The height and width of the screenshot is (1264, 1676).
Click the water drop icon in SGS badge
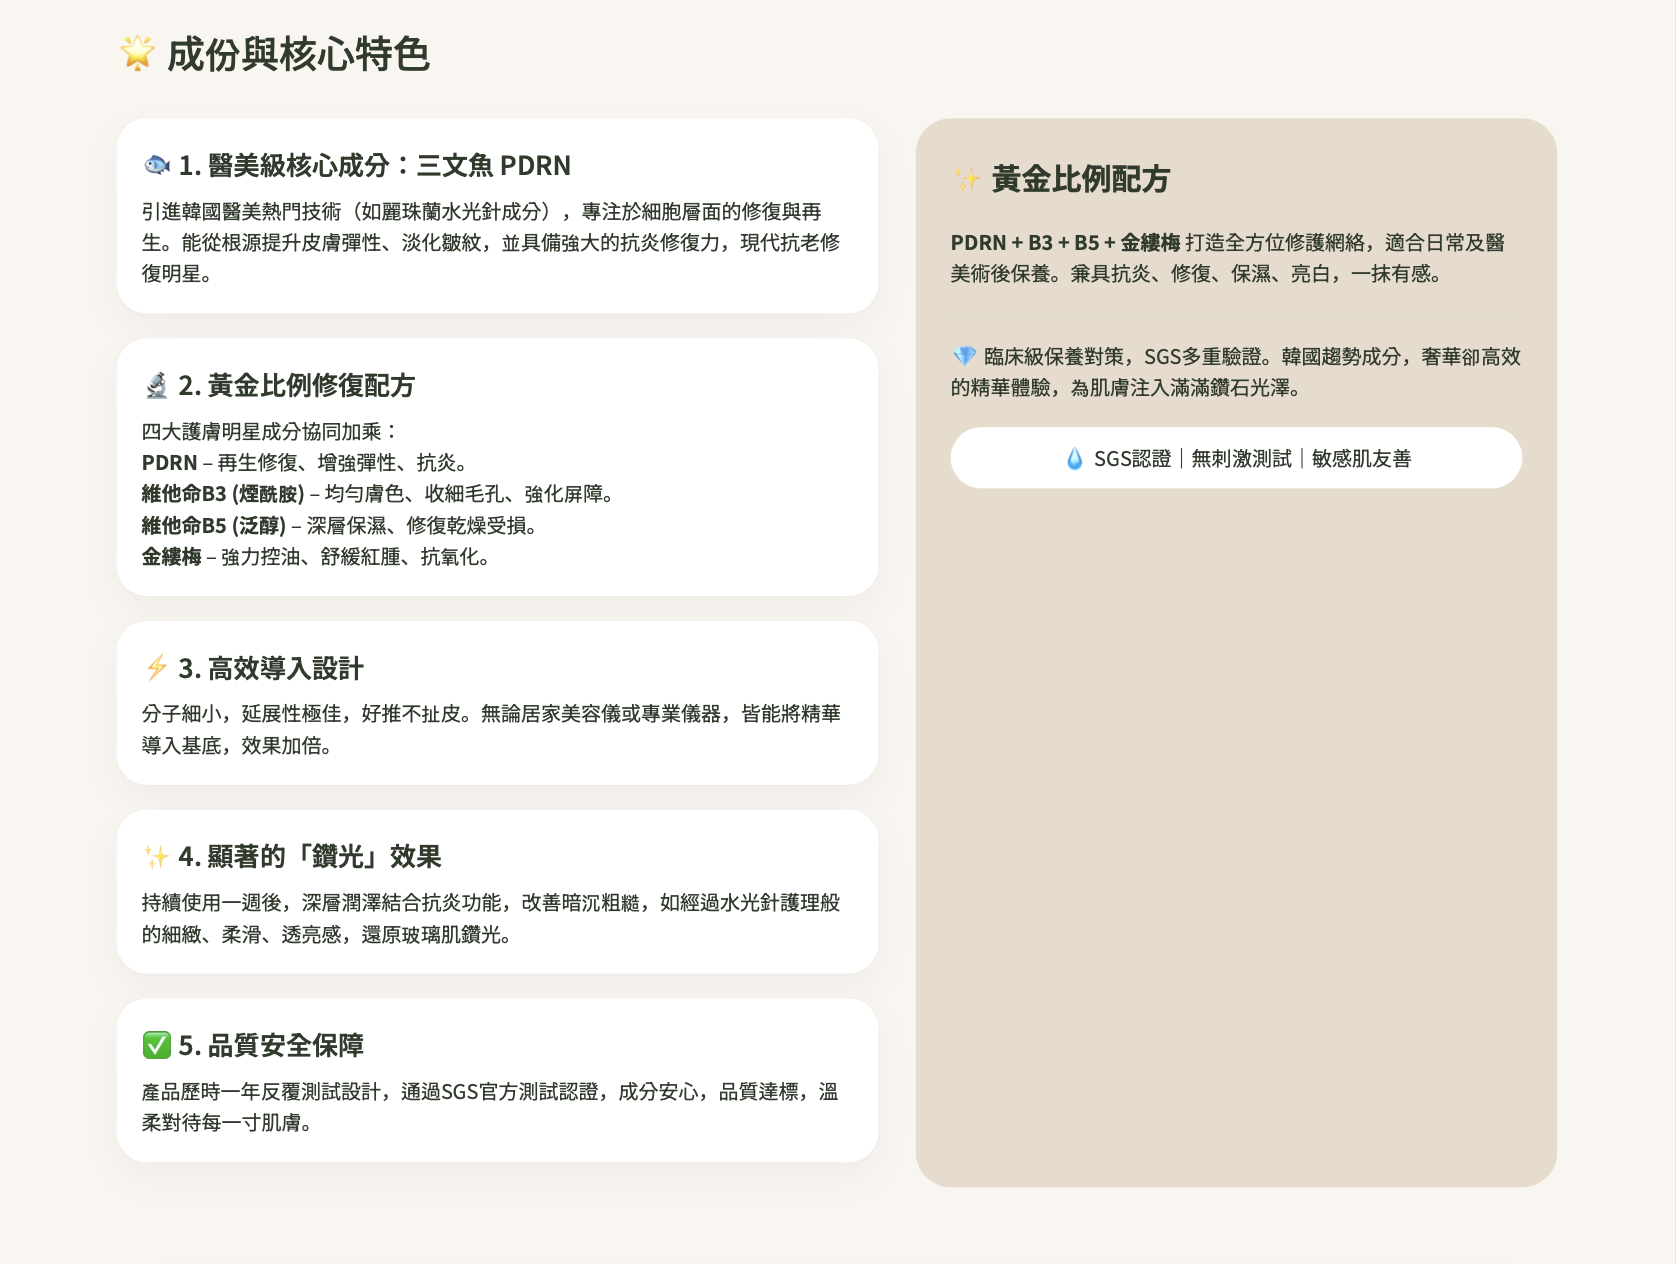pyautogui.click(x=1074, y=459)
